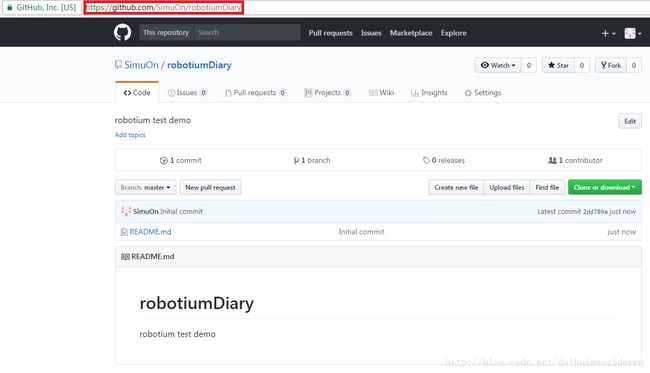Click the README.md file icon in file list
This screenshot has height=373, width=650.
(x=124, y=232)
